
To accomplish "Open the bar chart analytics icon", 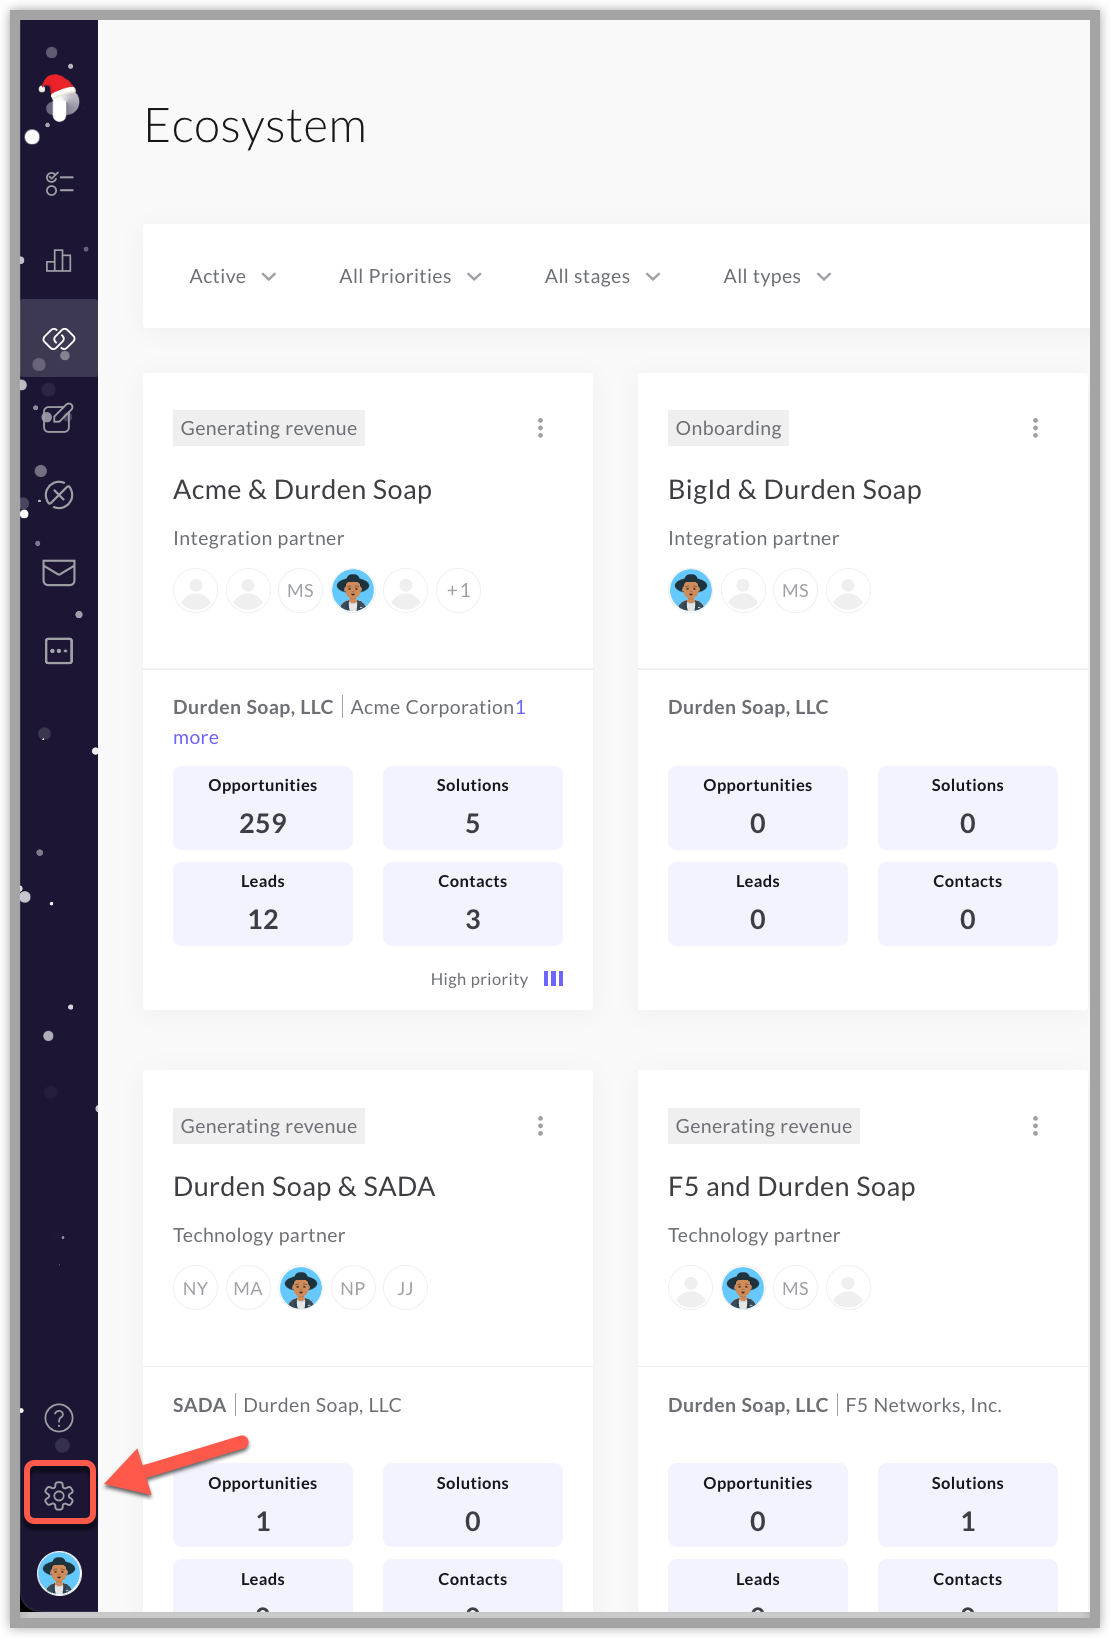I will [x=59, y=261].
